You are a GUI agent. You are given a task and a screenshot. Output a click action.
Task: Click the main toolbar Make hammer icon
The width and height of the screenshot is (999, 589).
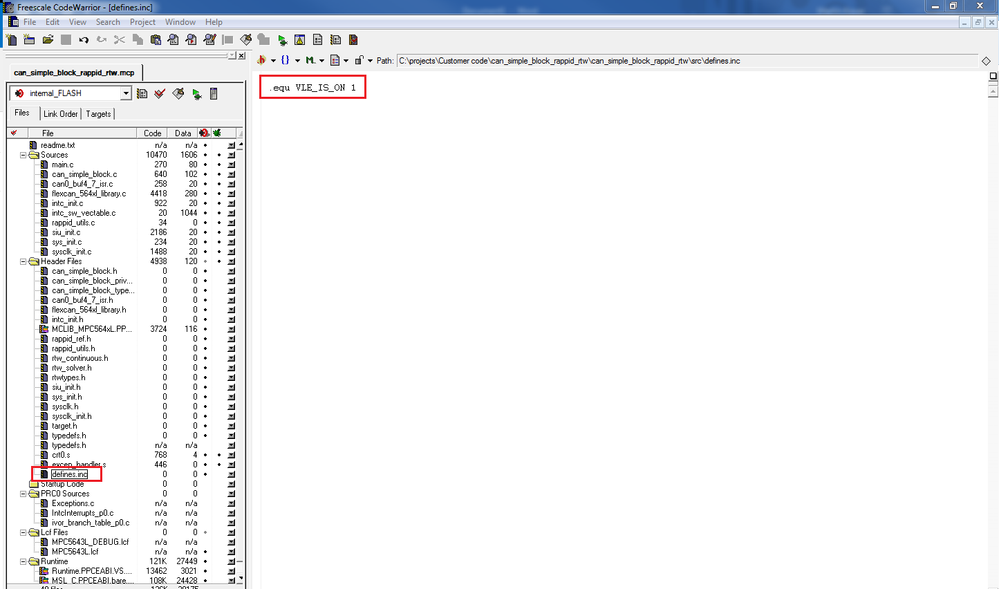tap(246, 40)
